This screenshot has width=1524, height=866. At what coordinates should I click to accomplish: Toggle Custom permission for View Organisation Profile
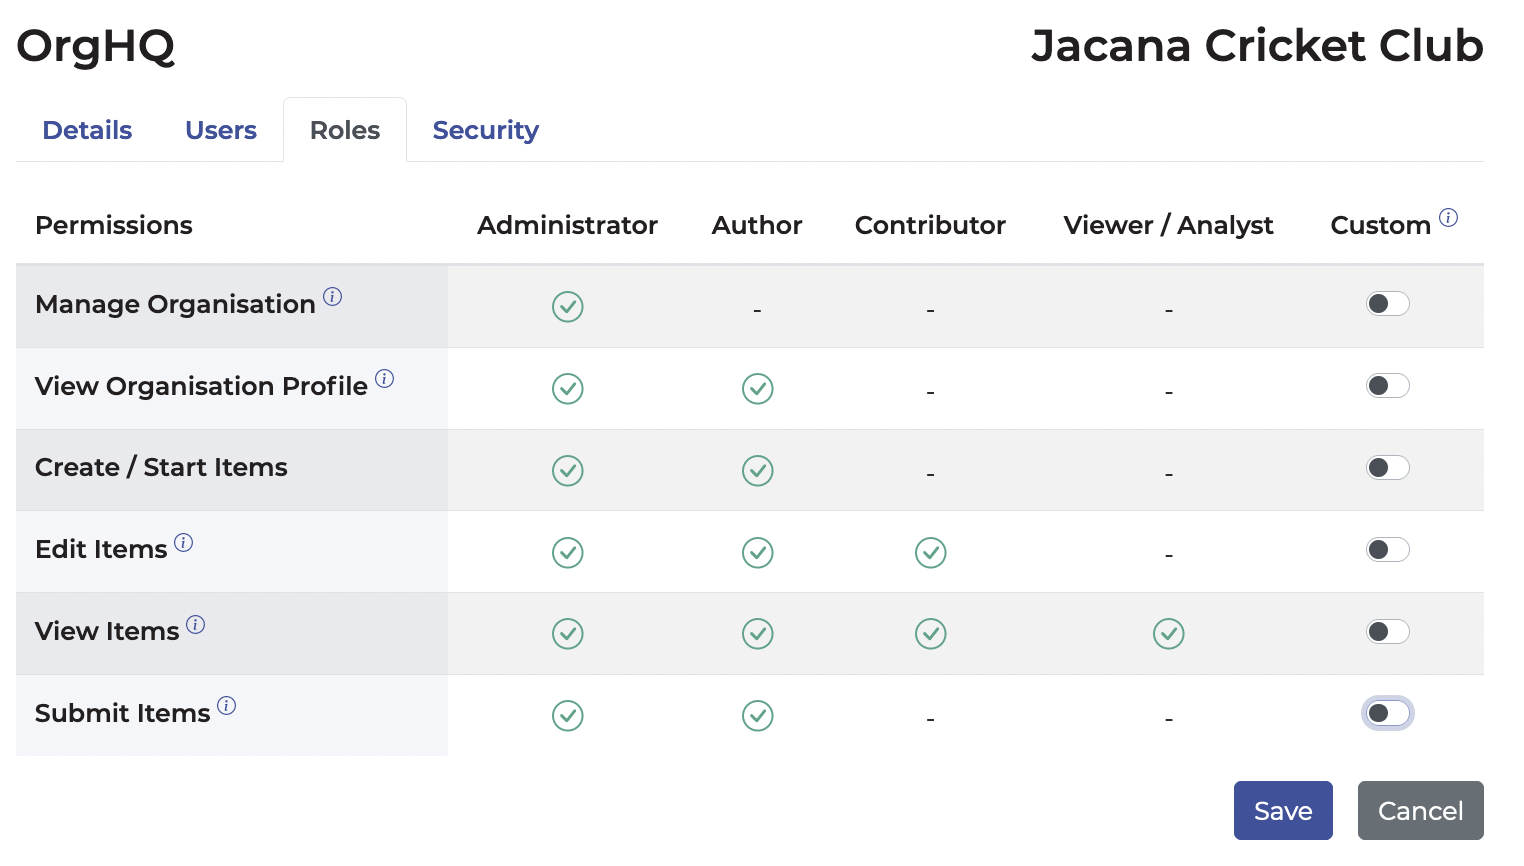click(1388, 386)
